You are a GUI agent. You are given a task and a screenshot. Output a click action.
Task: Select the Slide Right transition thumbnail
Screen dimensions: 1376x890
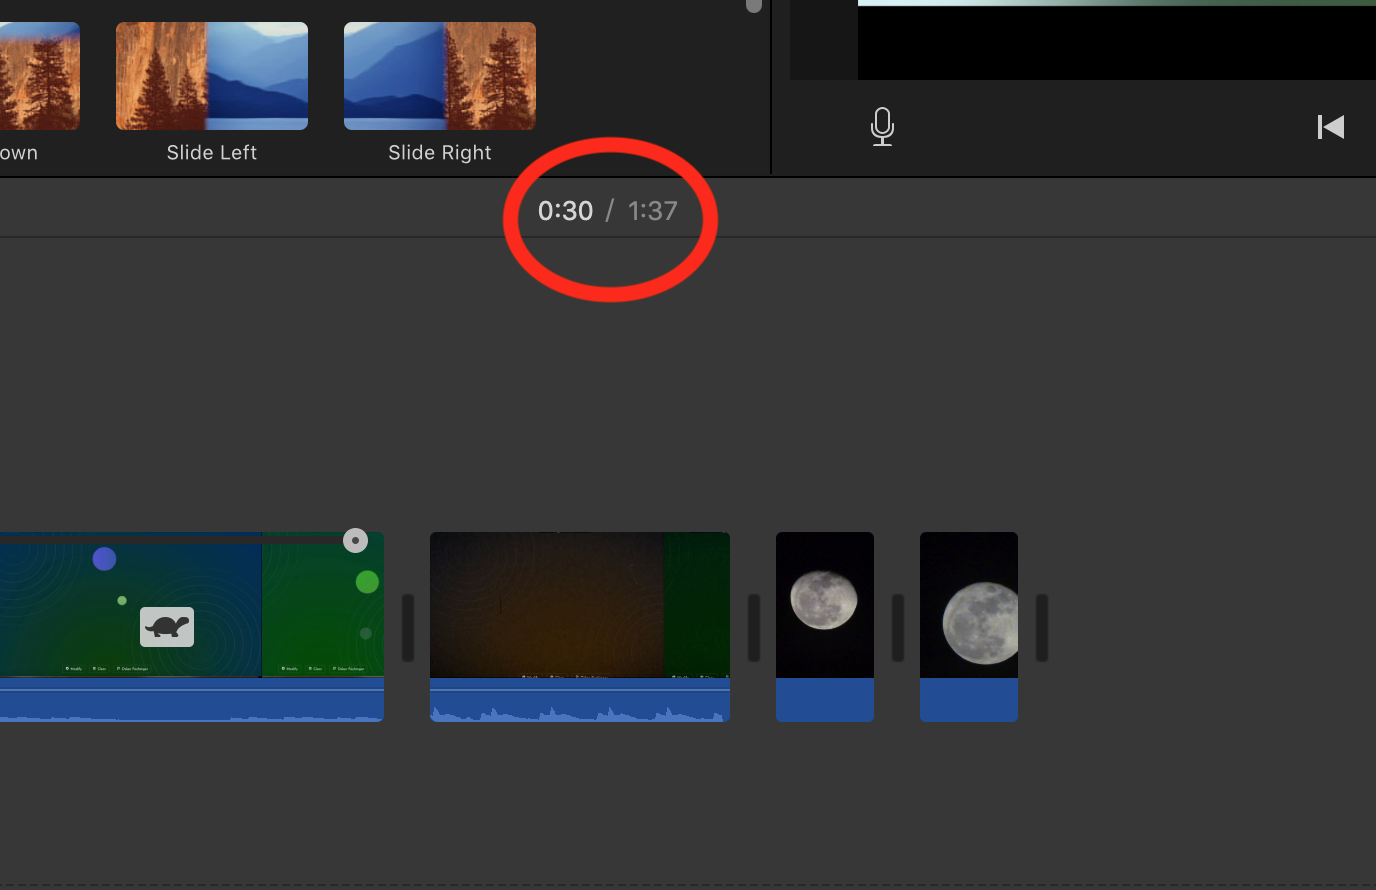pos(440,76)
